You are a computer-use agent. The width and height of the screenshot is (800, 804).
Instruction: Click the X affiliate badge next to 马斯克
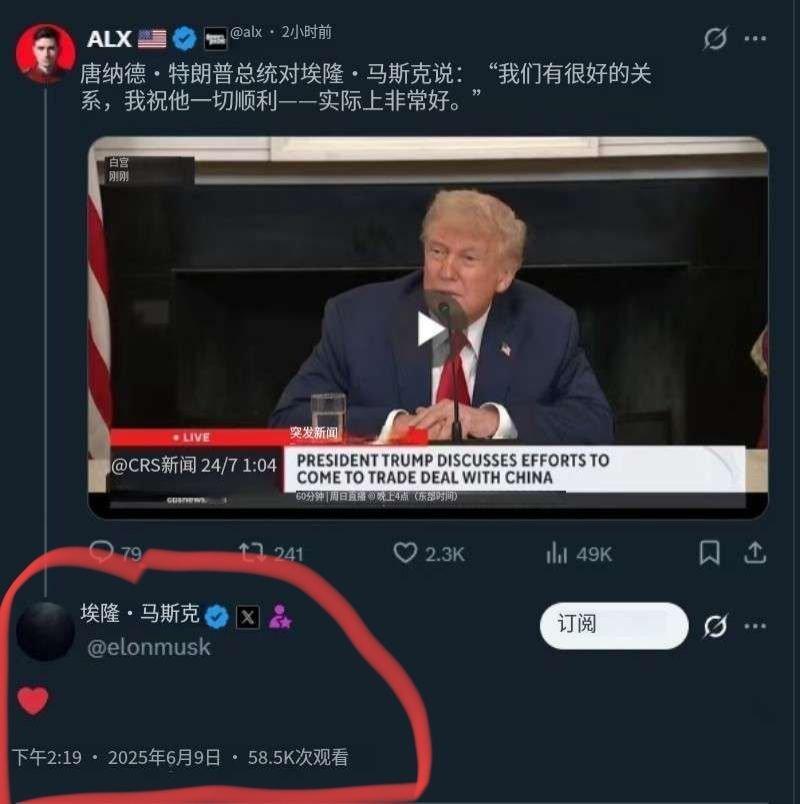(x=248, y=617)
